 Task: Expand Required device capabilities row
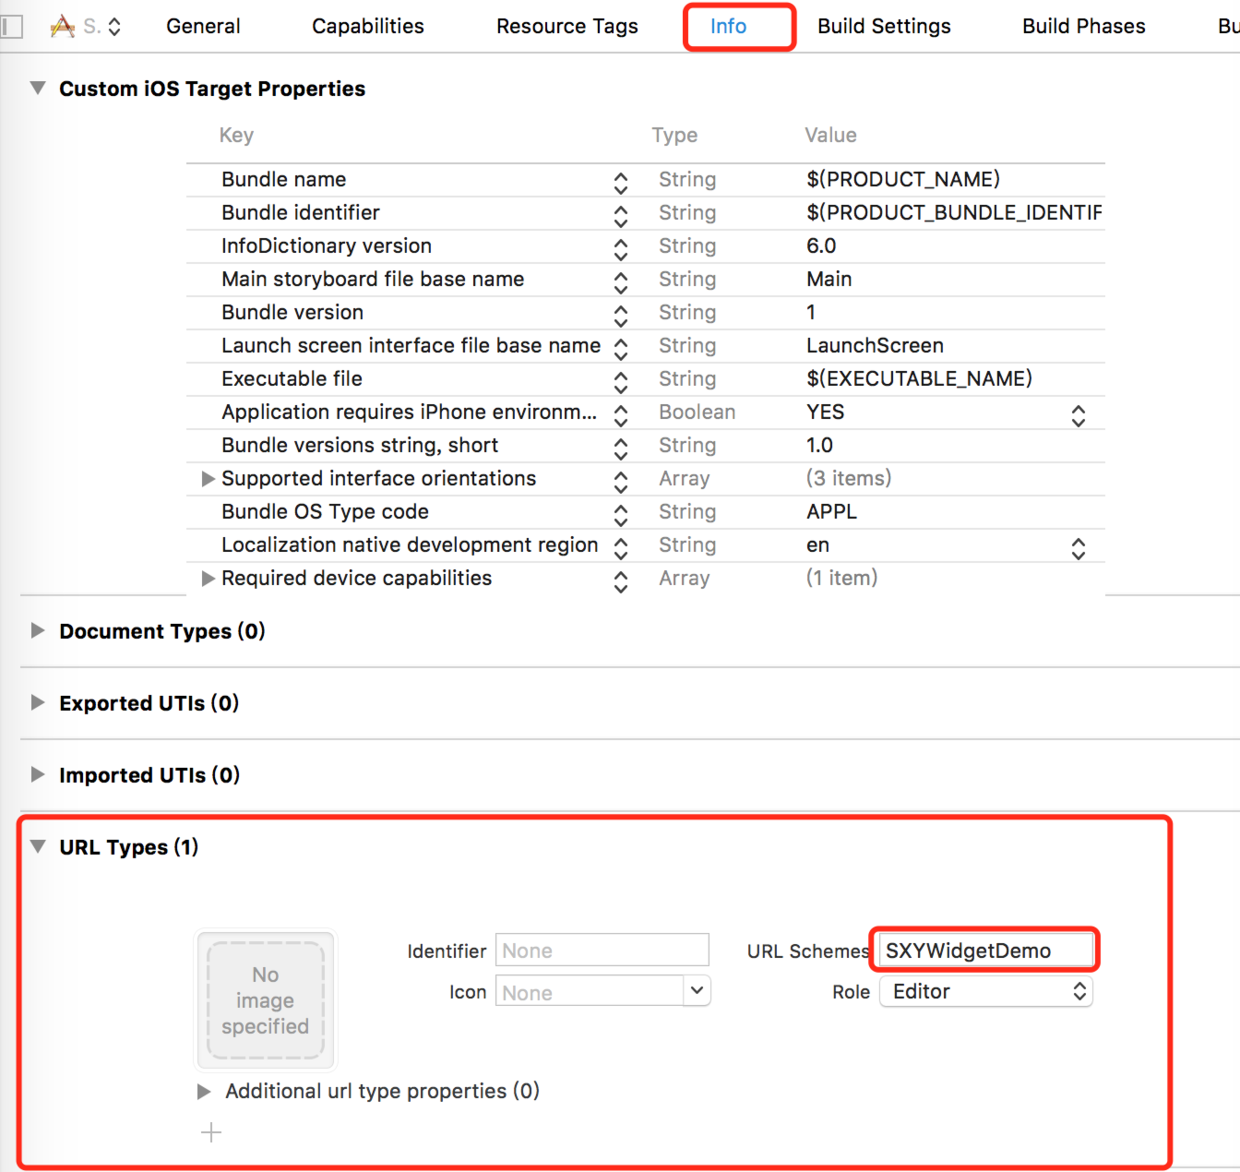tap(208, 578)
